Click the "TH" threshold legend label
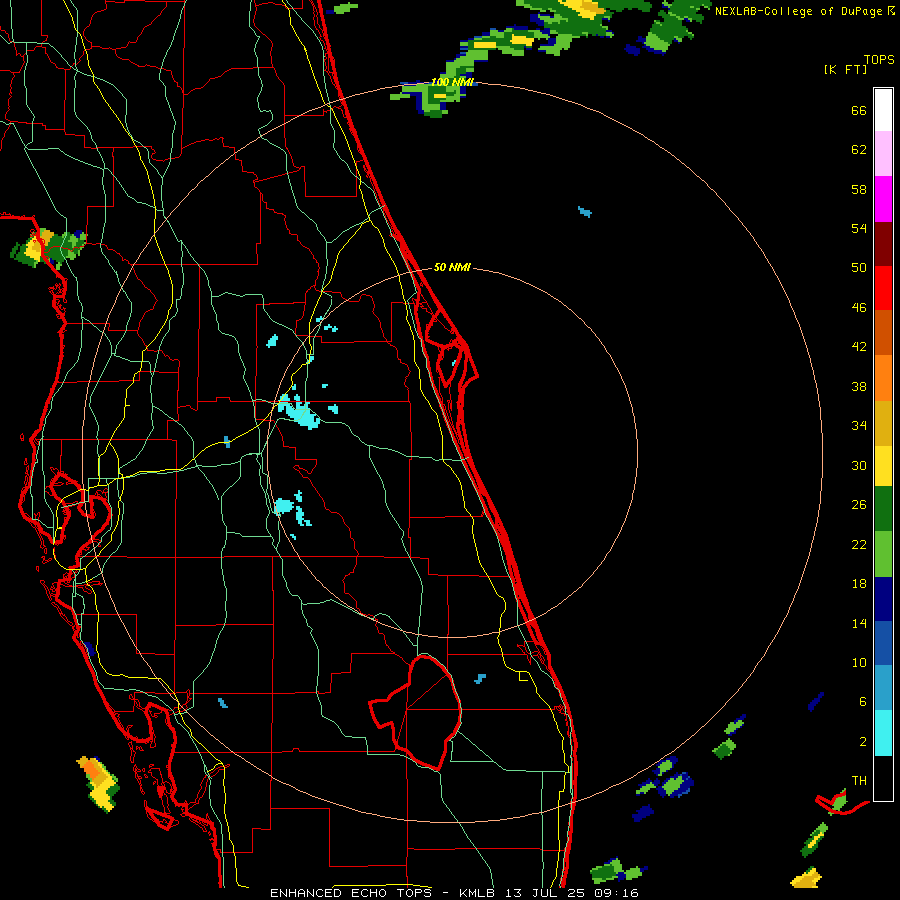Viewport: 900px width, 900px height. (x=859, y=781)
